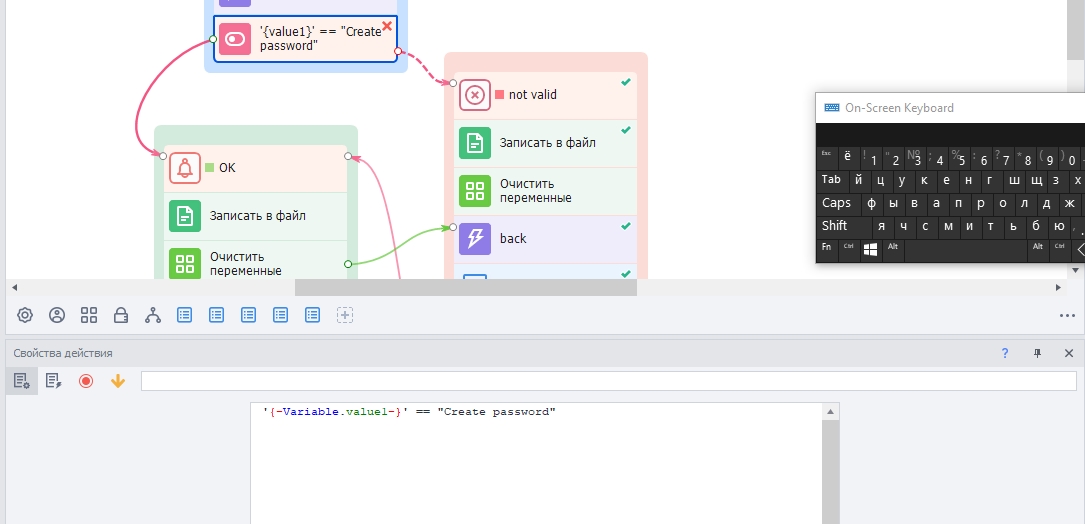The height and width of the screenshot is (524, 1085).
Task: Select the action settings document-gear icon
Action: coord(21,381)
